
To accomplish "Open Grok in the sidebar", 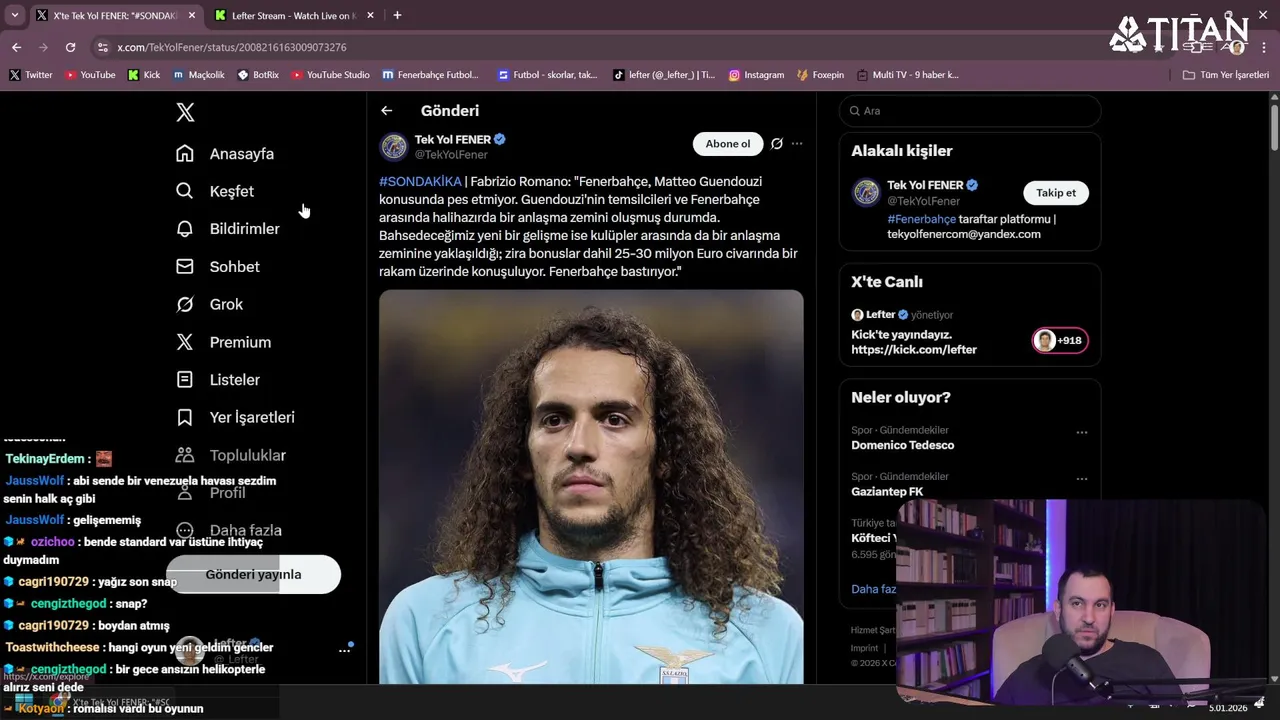I will tap(210, 304).
